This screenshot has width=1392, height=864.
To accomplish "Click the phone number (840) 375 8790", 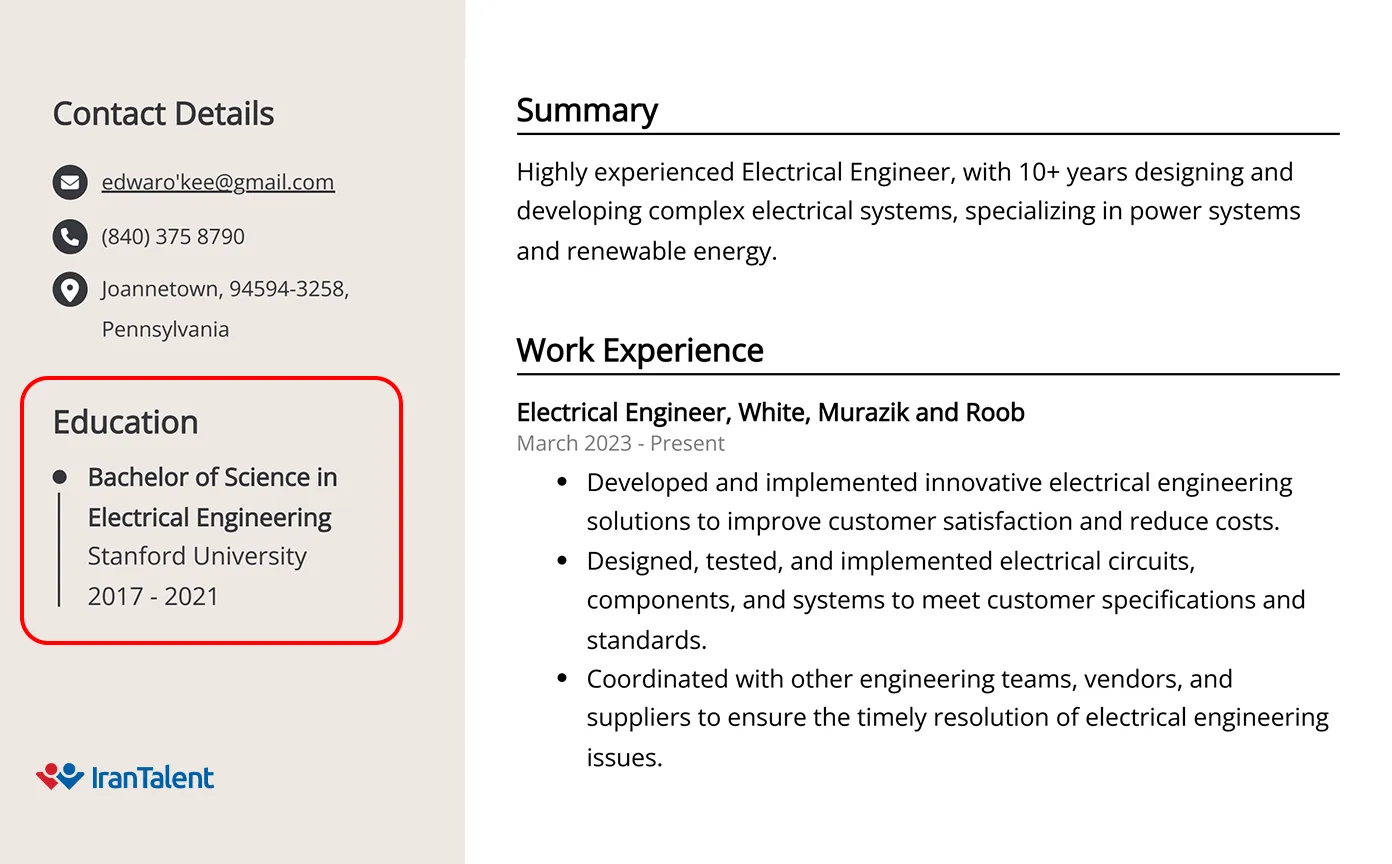I will (x=173, y=237).
